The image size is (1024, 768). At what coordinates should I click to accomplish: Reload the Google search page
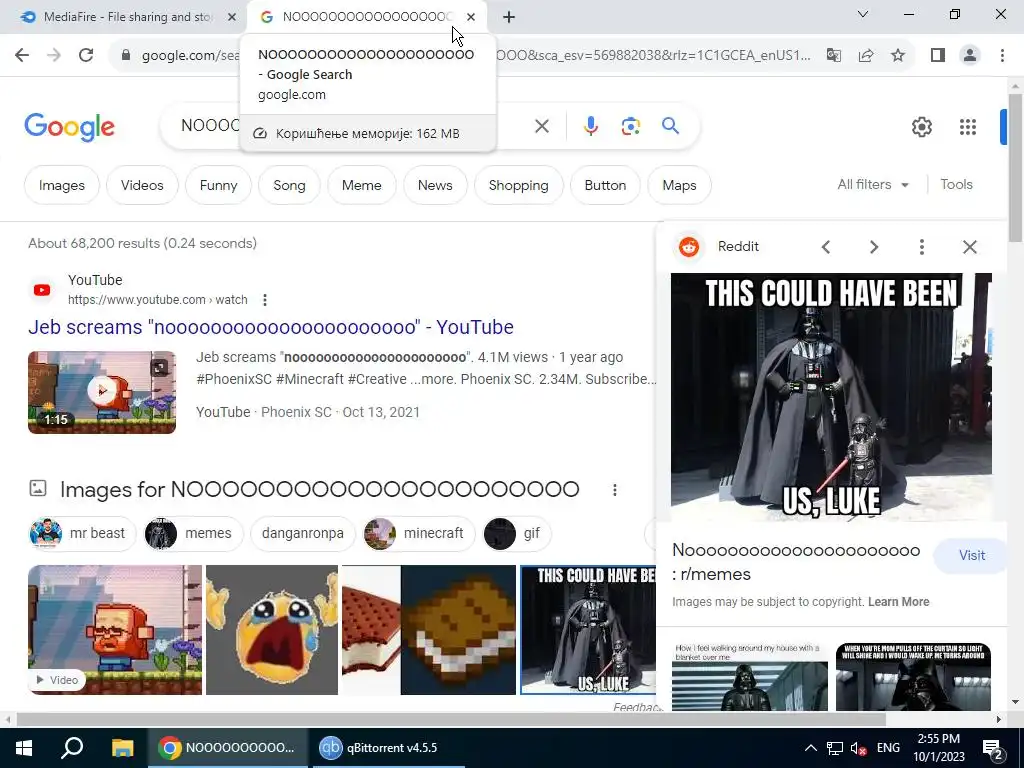coord(86,56)
